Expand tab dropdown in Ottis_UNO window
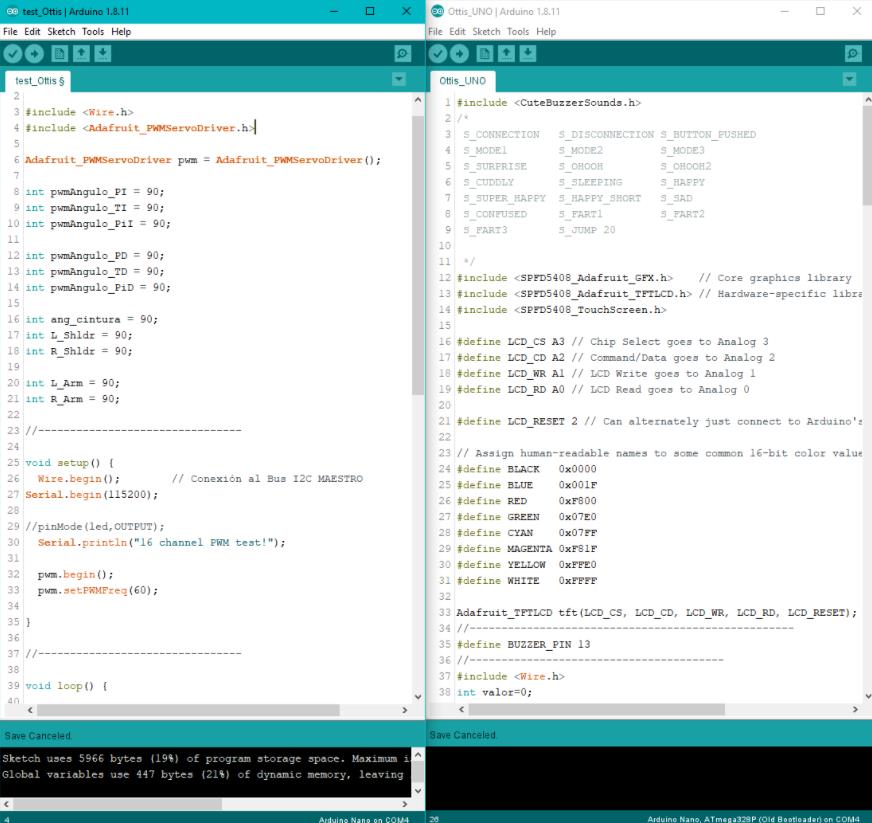Image resolution: width=872 pixels, height=823 pixels. tap(849, 79)
